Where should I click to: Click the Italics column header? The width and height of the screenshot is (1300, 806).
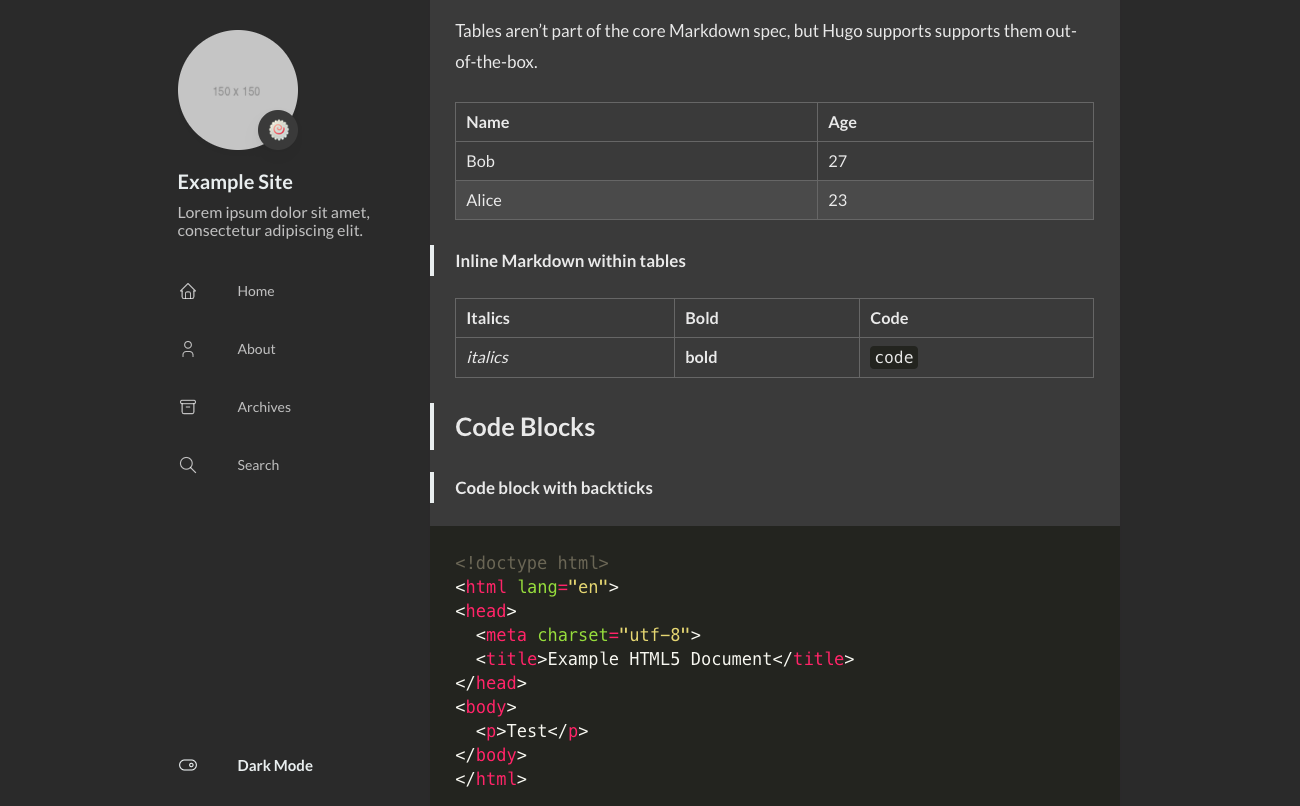click(x=565, y=318)
